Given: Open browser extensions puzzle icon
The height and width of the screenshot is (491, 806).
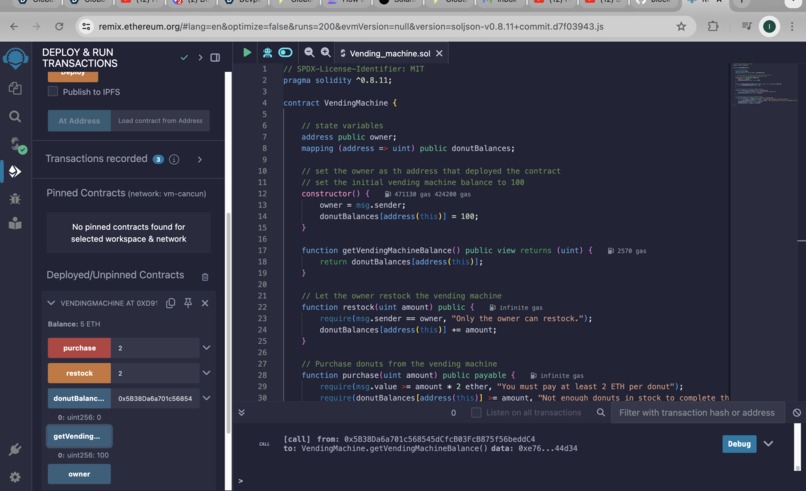Looking at the screenshot, I should click(713, 26).
